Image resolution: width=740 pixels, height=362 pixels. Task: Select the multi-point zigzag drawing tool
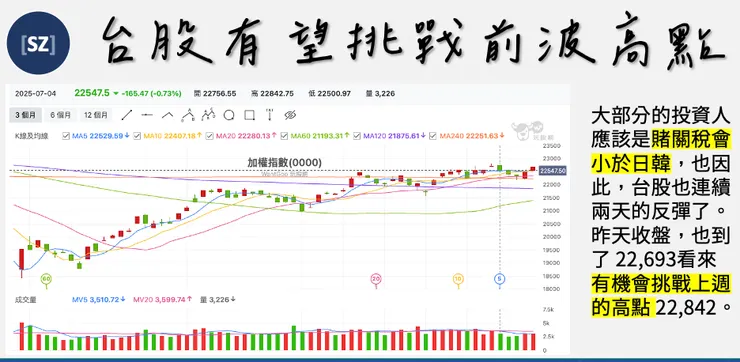pyautogui.click(x=208, y=115)
